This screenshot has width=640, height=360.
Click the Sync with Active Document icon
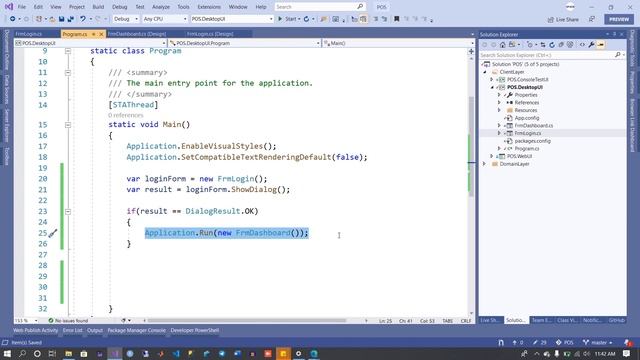click(542, 45)
